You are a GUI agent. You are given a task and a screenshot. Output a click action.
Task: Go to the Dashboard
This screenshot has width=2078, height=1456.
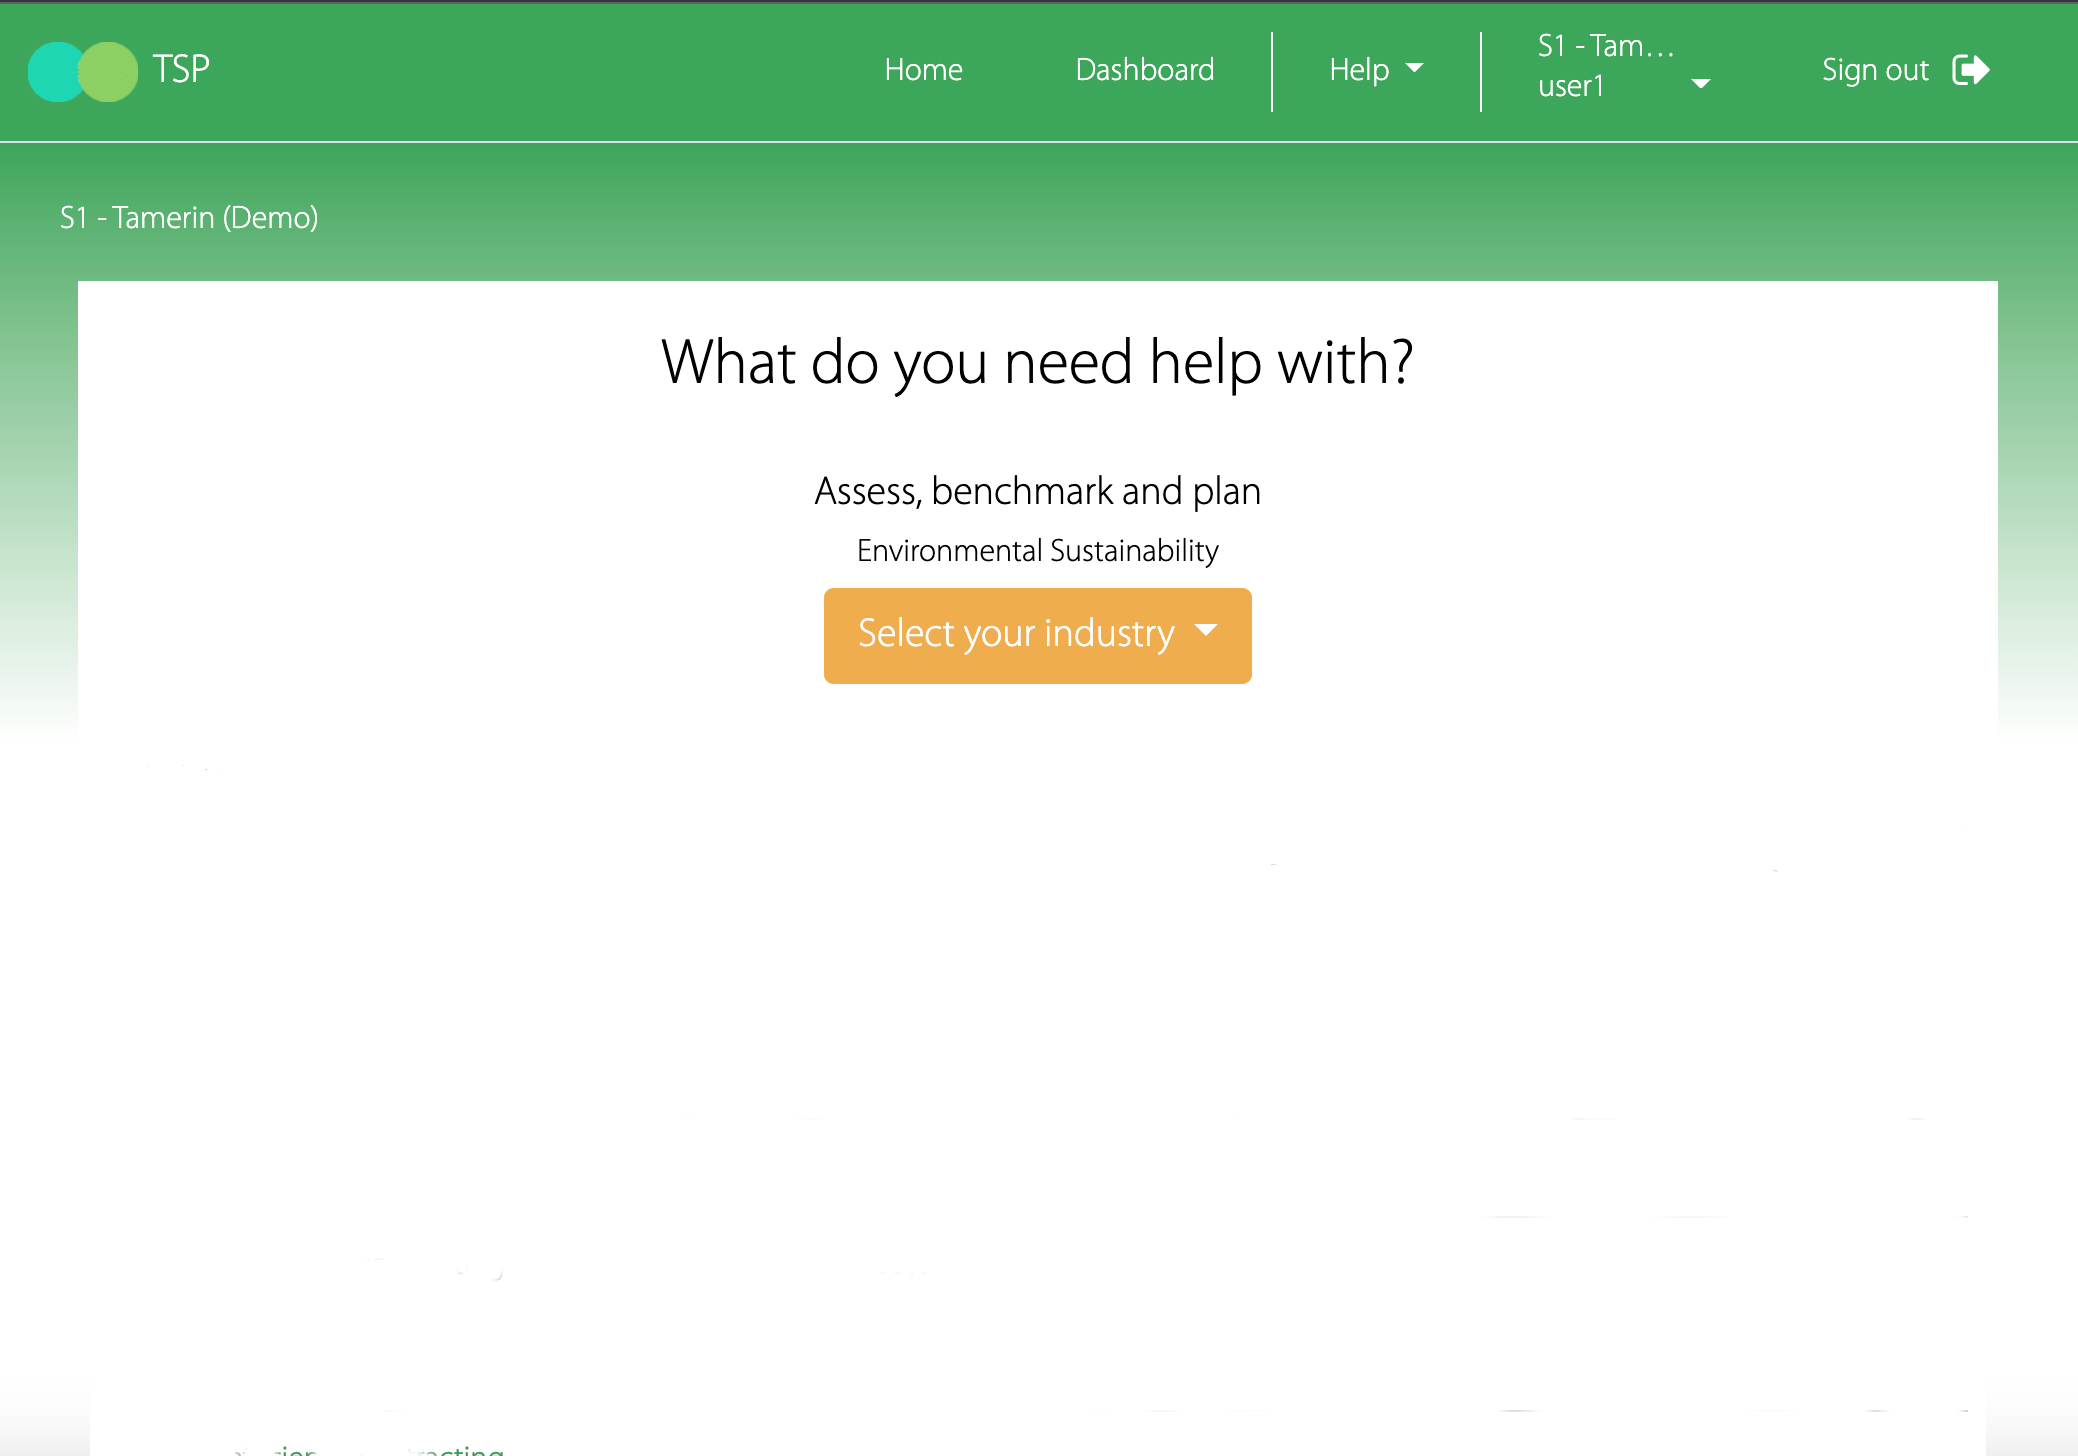point(1144,70)
